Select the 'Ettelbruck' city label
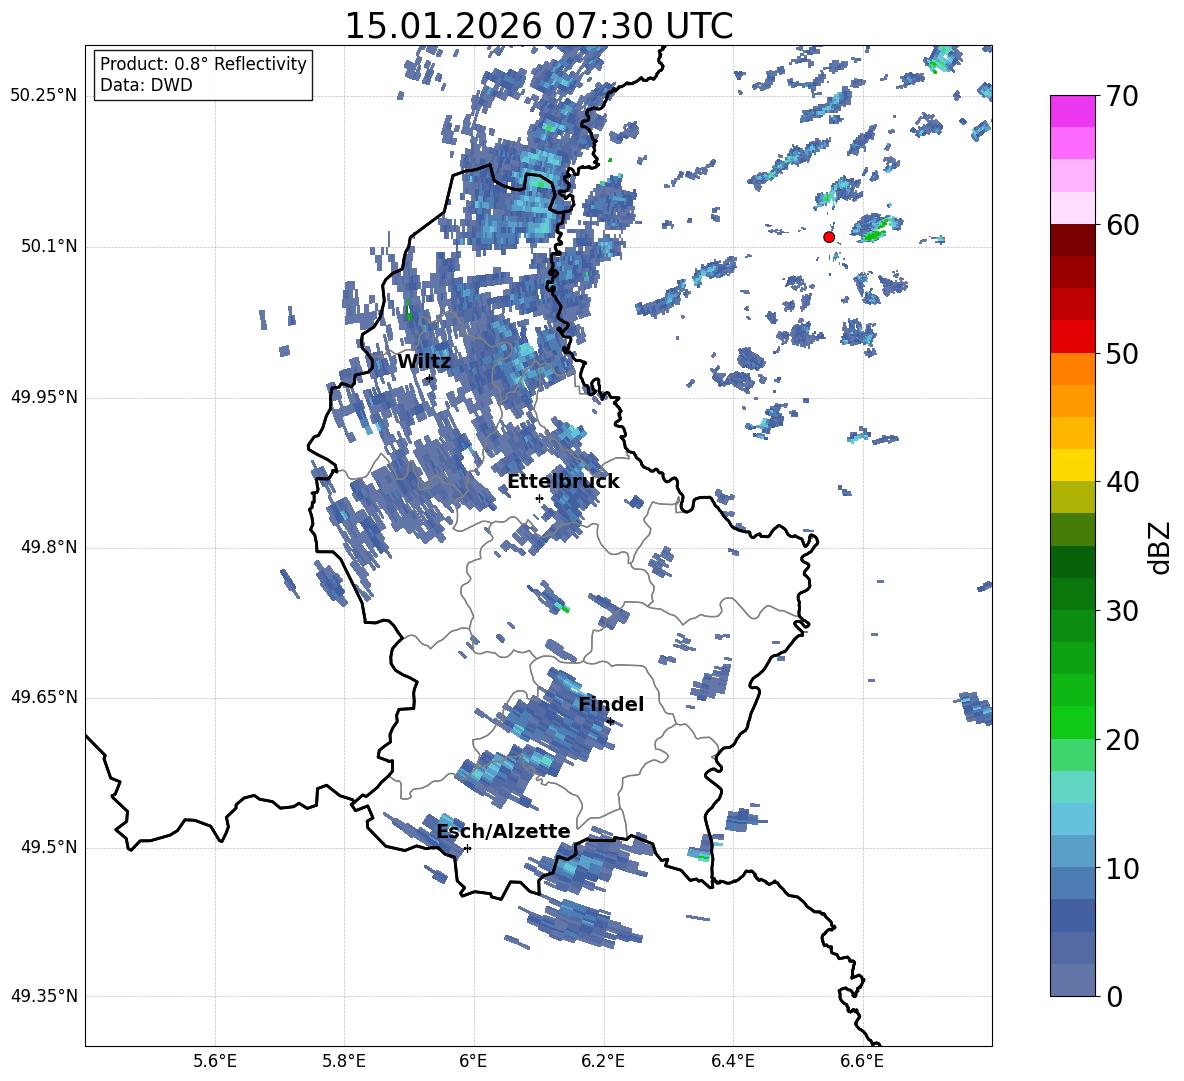 pos(563,482)
